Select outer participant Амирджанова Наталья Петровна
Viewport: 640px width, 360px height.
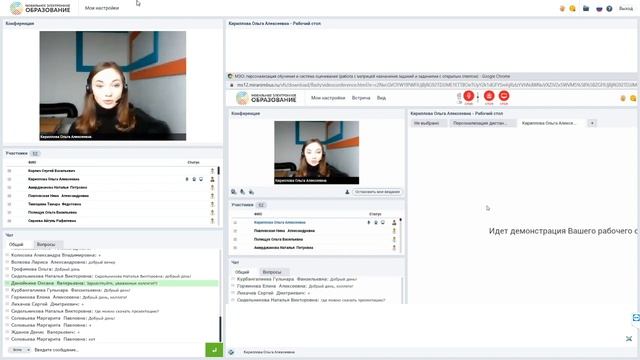coord(58,187)
